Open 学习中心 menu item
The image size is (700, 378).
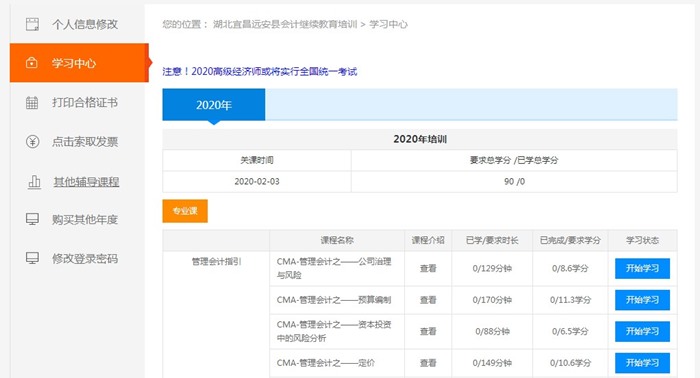coord(74,63)
